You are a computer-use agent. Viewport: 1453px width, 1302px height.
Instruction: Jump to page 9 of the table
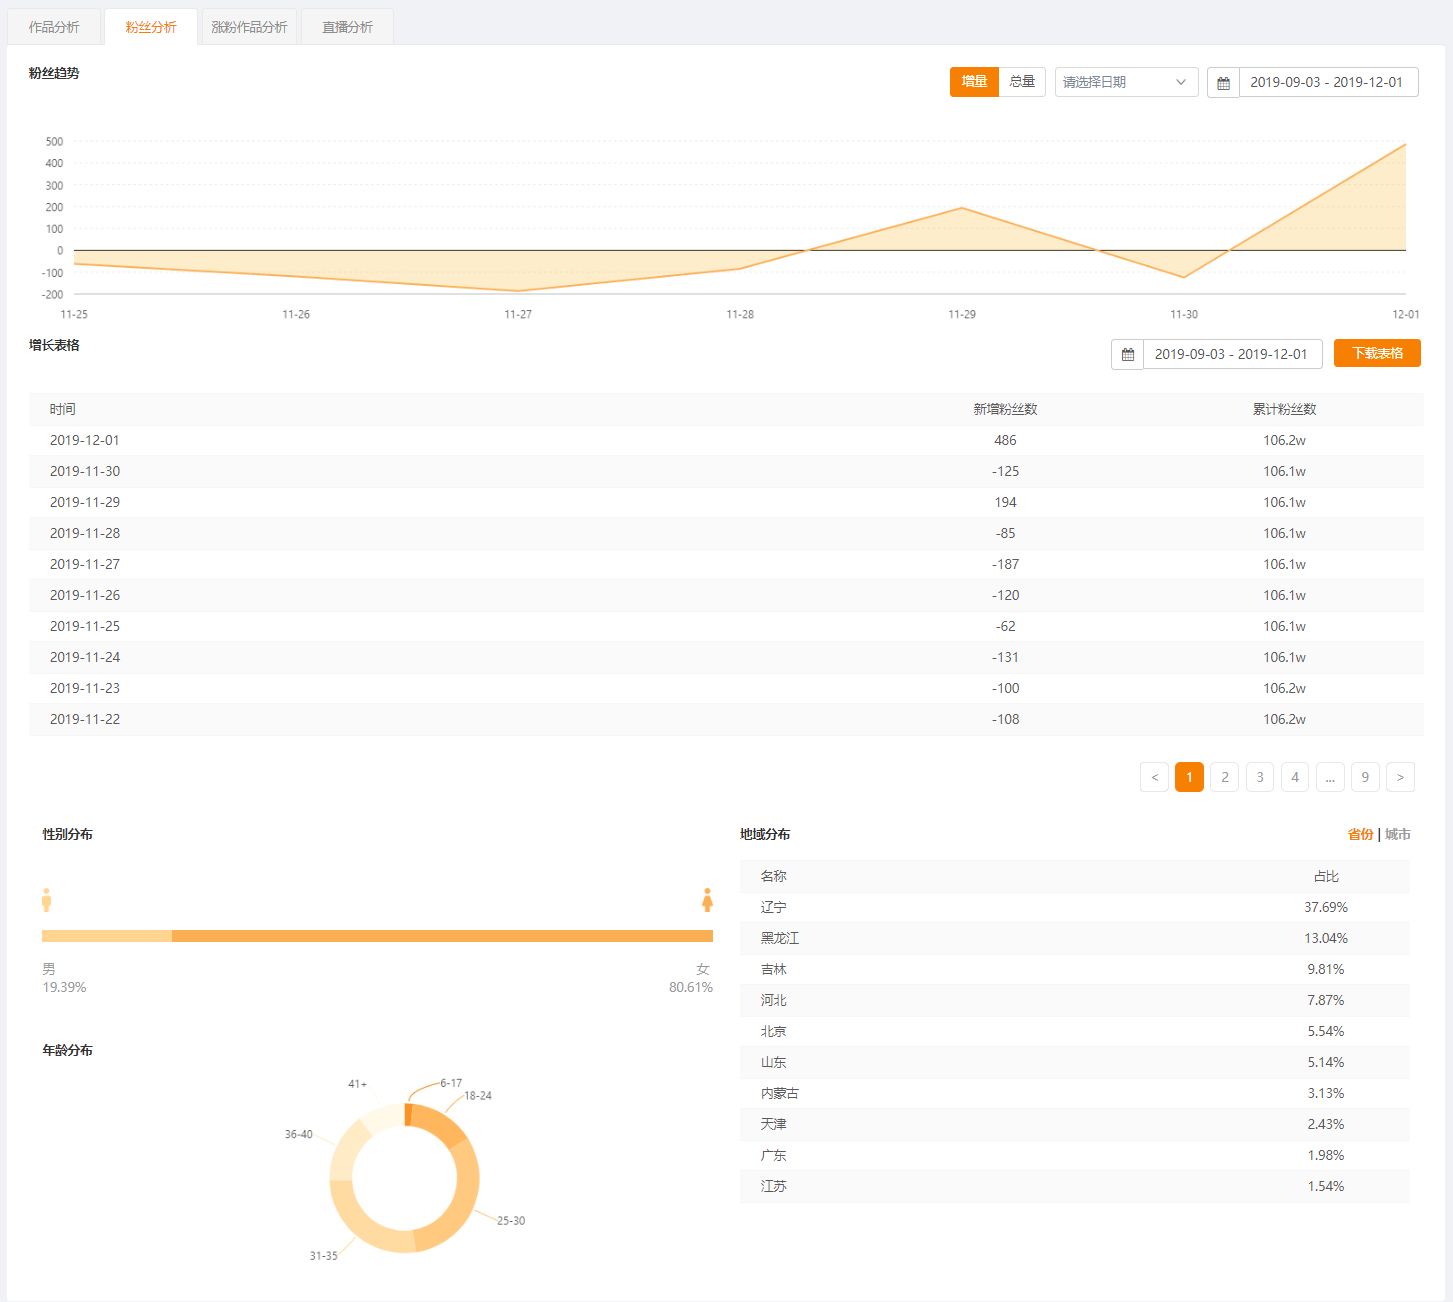[1365, 777]
